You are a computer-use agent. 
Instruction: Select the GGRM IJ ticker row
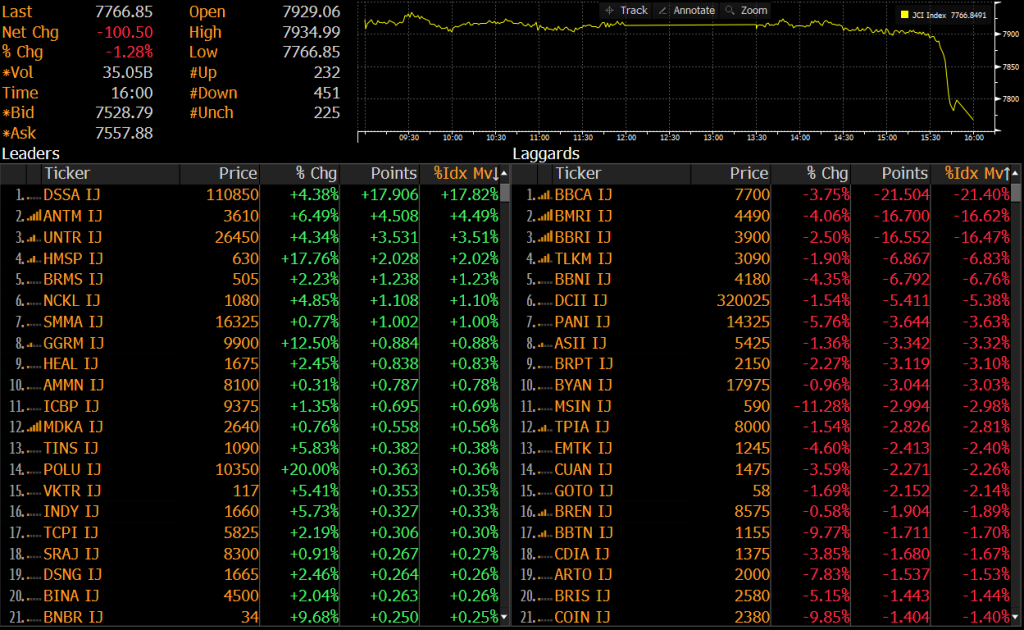[250, 343]
